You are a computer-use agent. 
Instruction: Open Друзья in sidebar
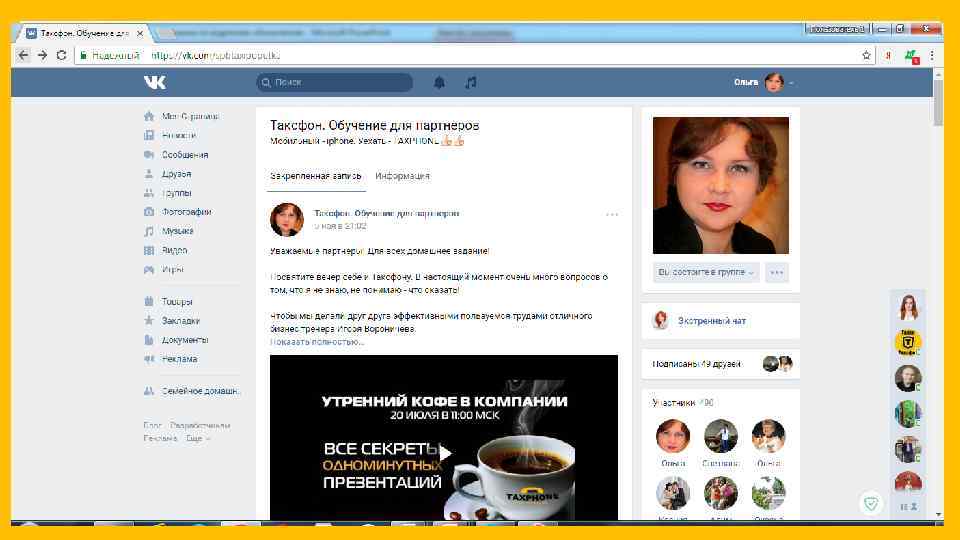pyautogui.click(x=168, y=174)
